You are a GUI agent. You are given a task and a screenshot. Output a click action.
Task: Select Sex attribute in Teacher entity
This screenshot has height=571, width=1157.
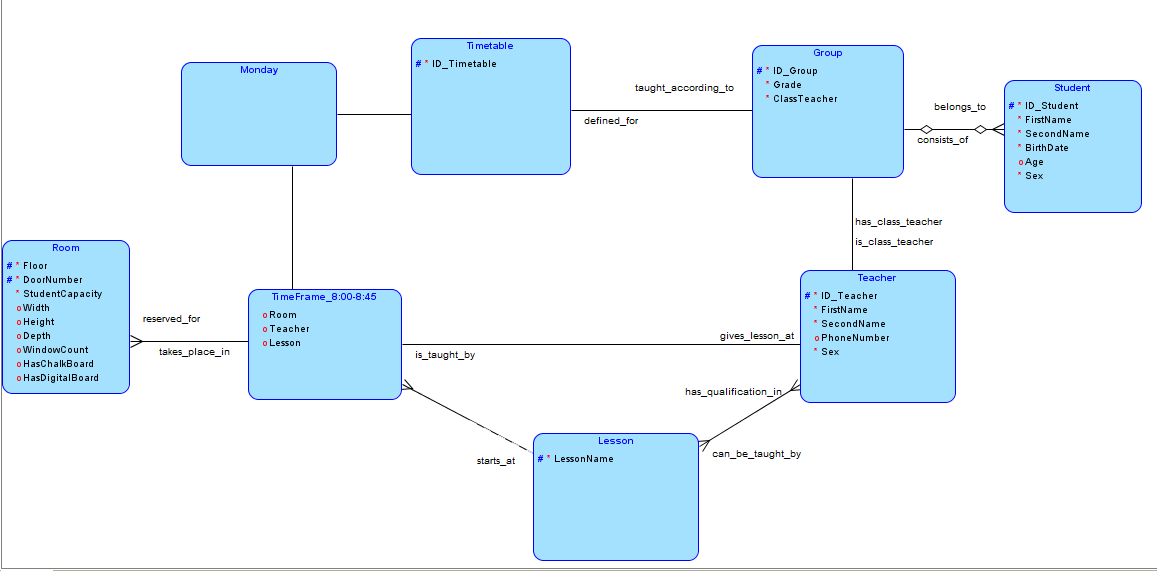(x=830, y=352)
